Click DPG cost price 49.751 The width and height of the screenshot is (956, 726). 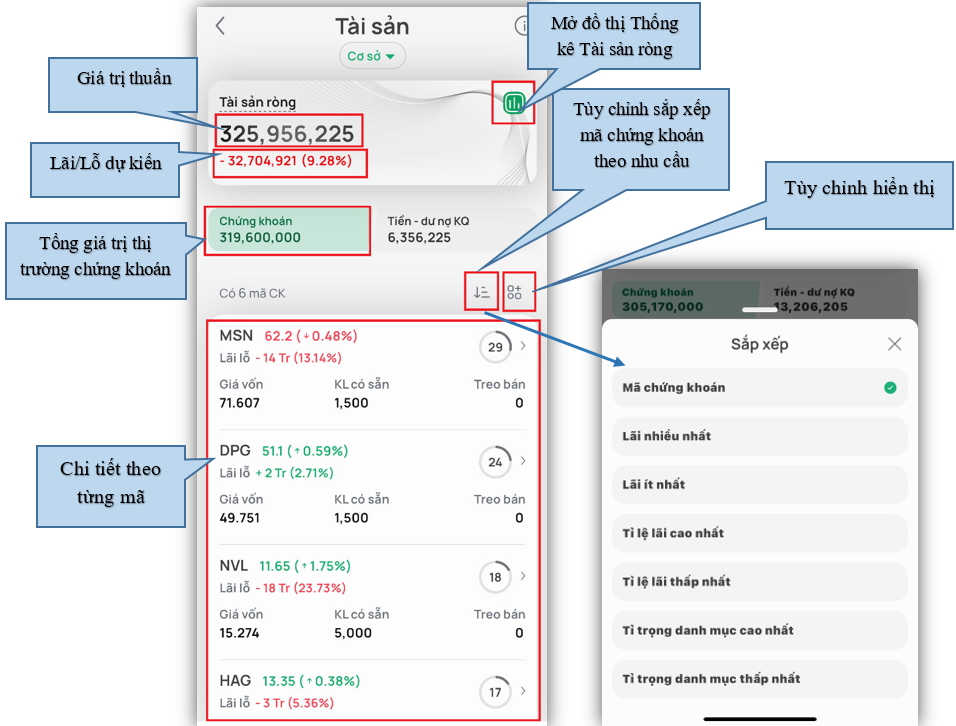pyautogui.click(x=240, y=518)
